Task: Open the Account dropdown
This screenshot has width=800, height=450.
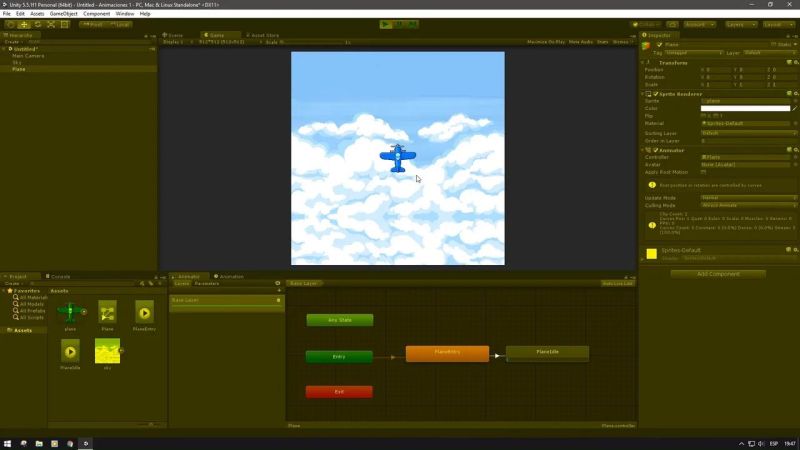Action: (699, 24)
